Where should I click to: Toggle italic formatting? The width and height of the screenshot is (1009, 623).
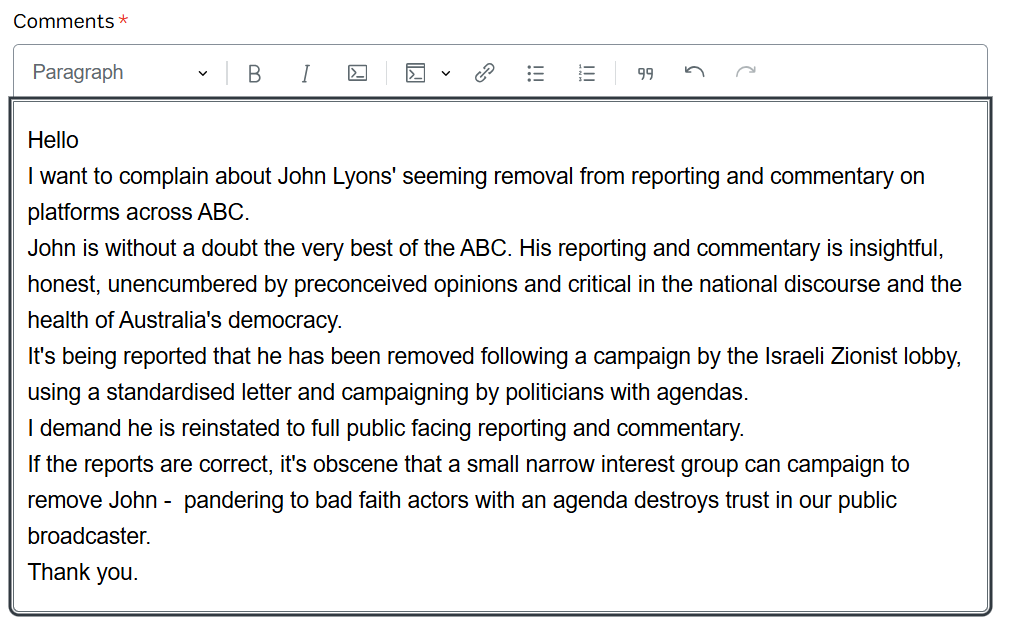(306, 73)
